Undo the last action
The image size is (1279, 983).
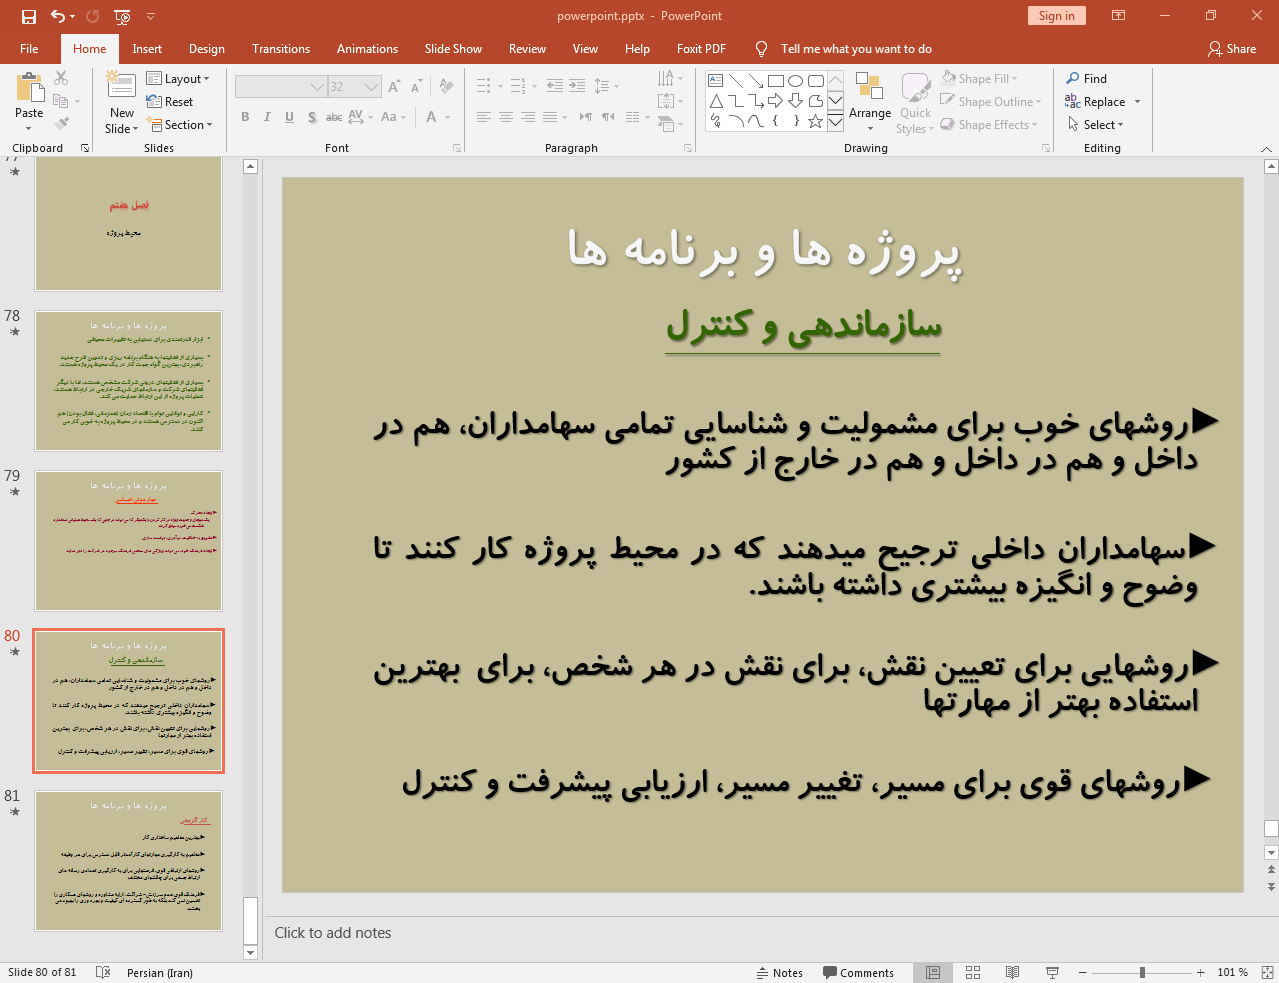pos(58,16)
